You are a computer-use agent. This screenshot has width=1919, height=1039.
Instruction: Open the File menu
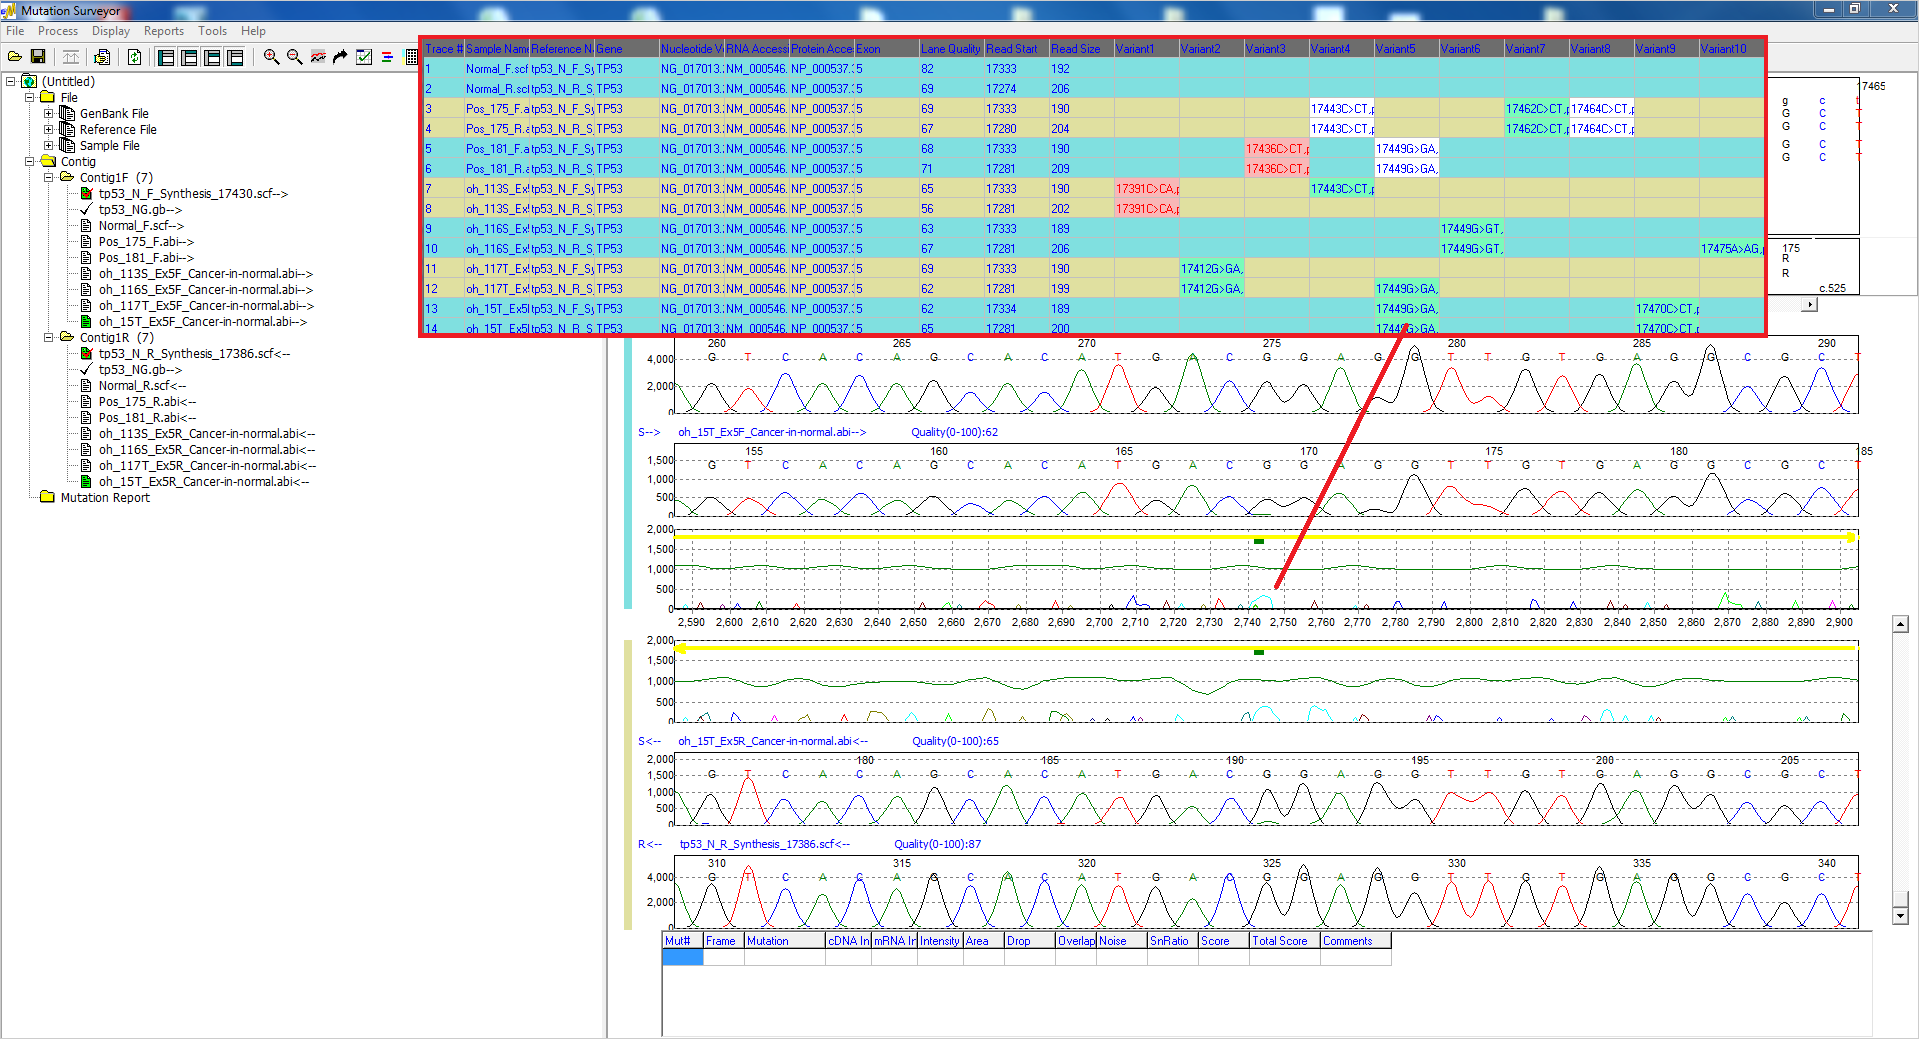pos(15,31)
